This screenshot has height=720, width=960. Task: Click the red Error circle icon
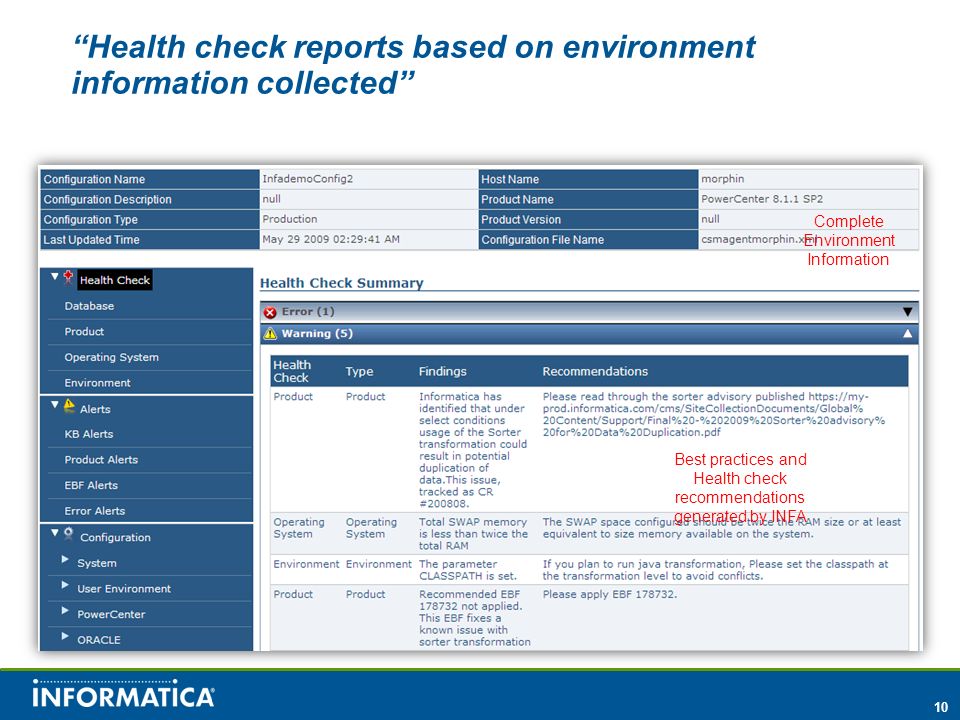[270, 313]
